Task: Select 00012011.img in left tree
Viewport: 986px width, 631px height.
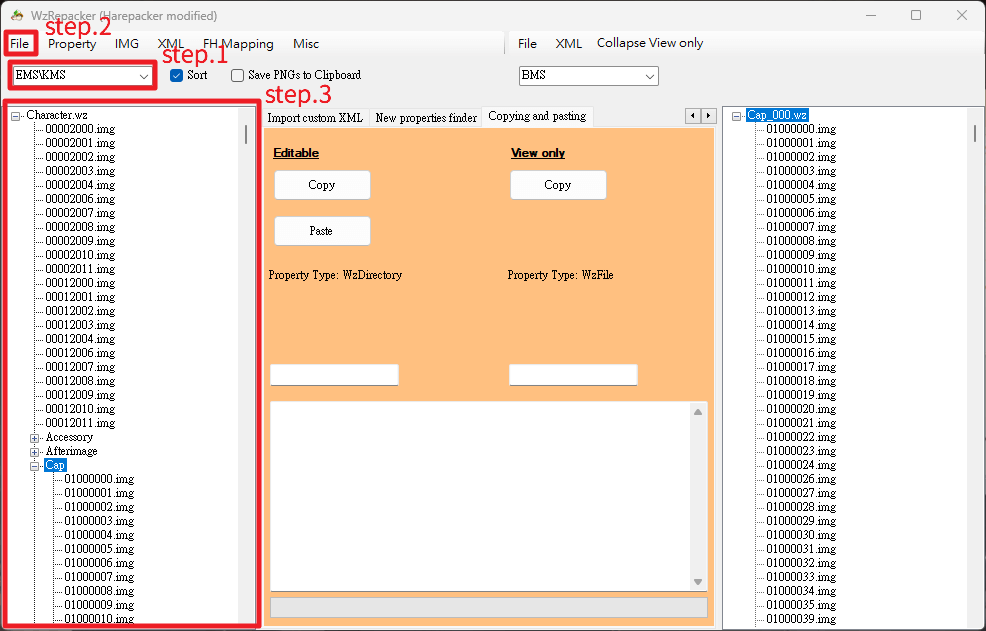Action: [80, 423]
